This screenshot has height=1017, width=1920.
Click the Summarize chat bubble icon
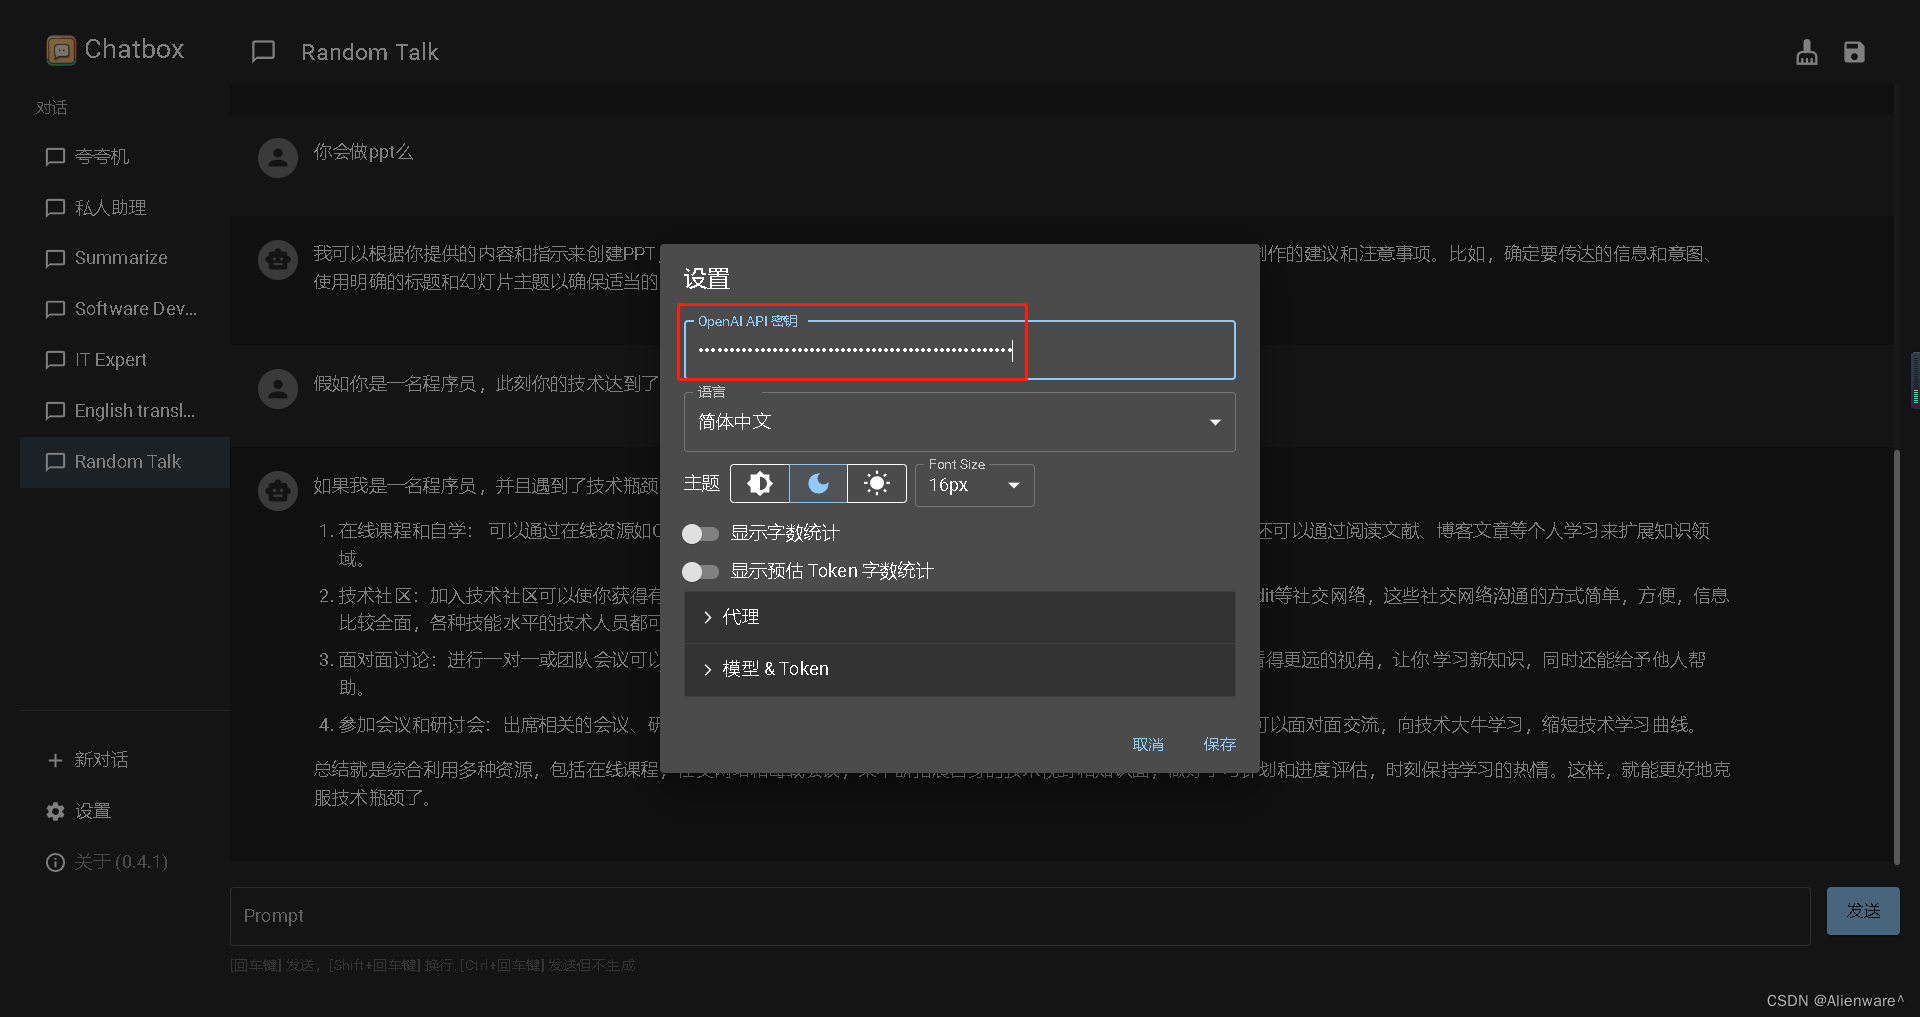(55, 258)
